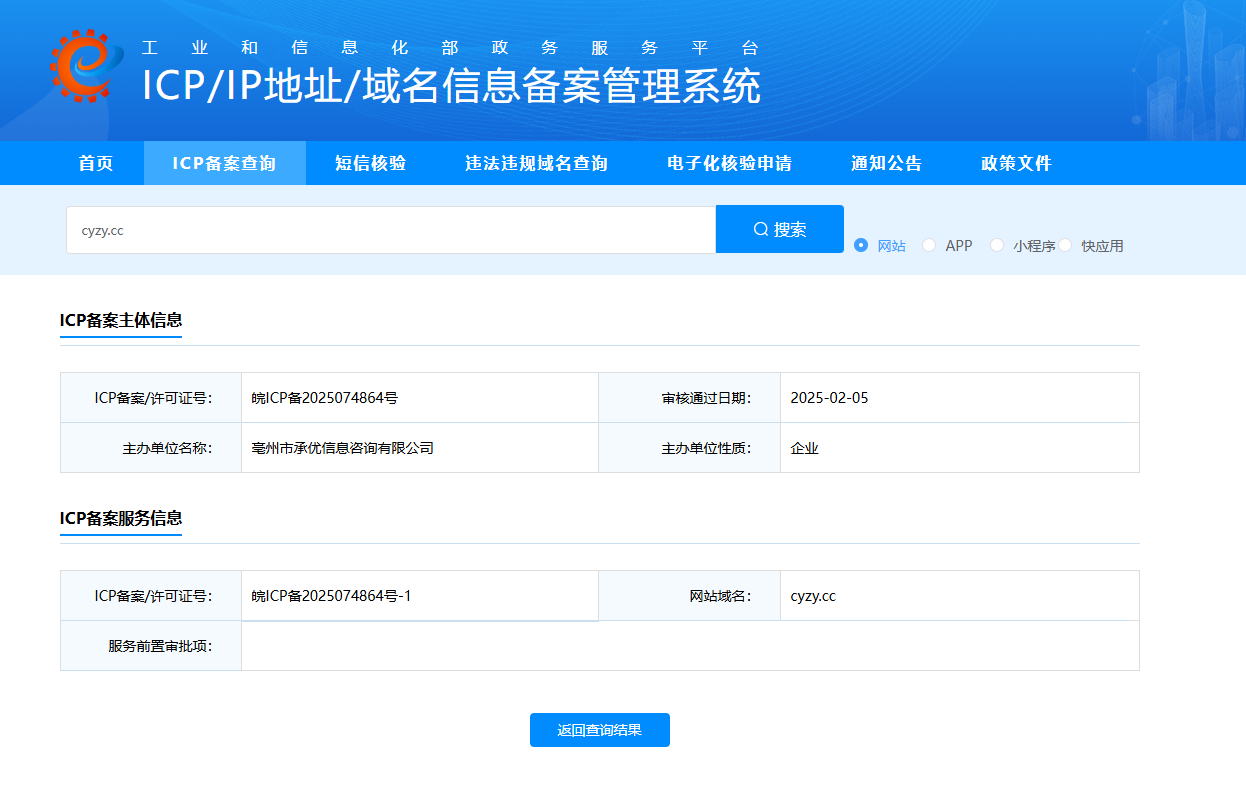The height and width of the screenshot is (795, 1246).
Task: Open the 首页 nav tab
Action: (96, 163)
